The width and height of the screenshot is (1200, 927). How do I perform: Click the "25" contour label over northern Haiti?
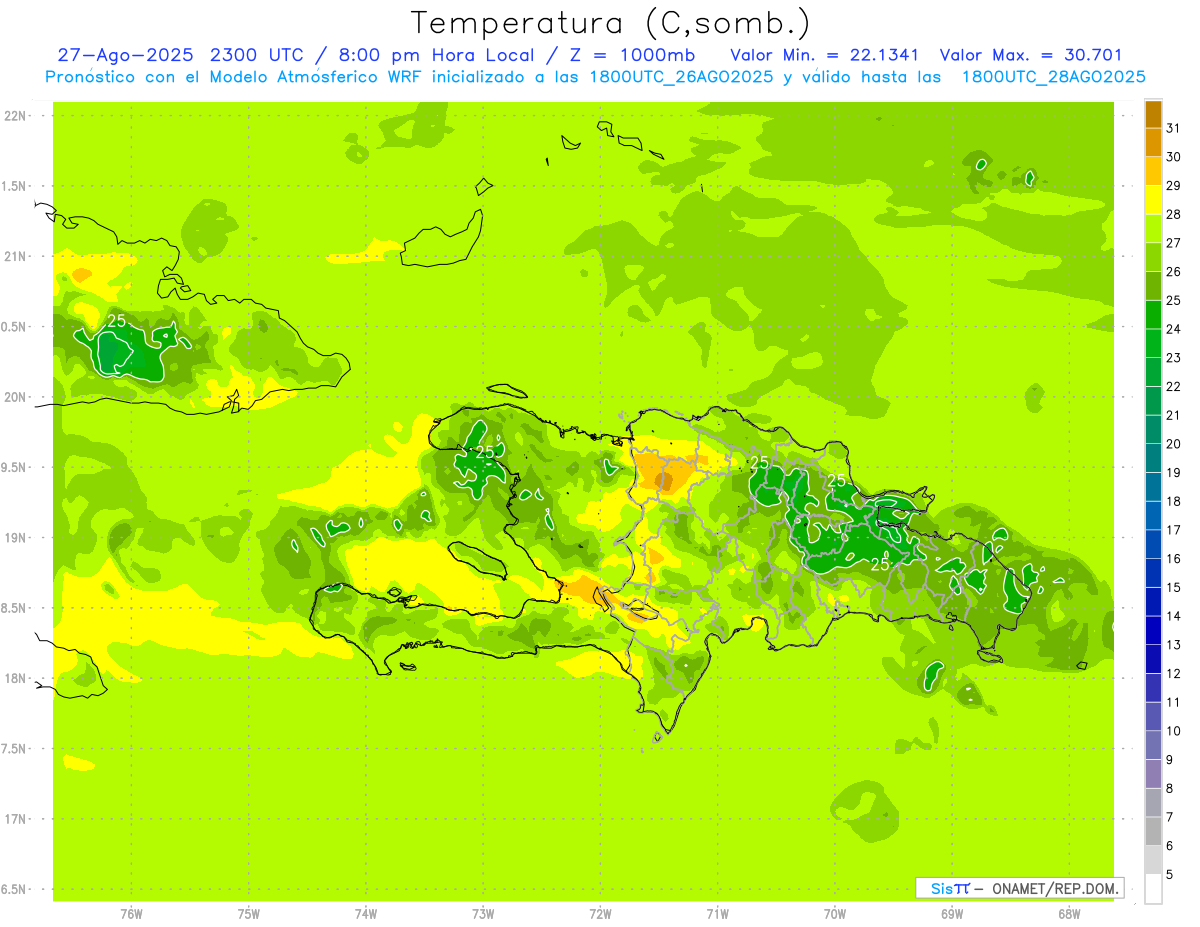coord(484,452)
